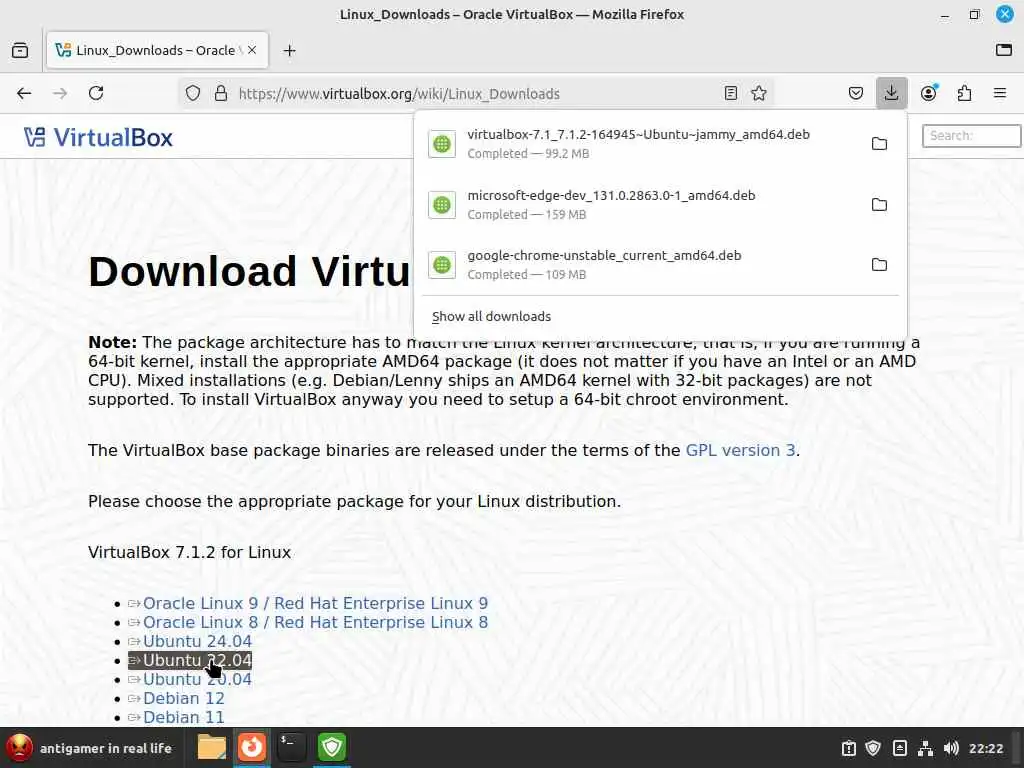Open the green shield app in taskbar

(332, 747)
